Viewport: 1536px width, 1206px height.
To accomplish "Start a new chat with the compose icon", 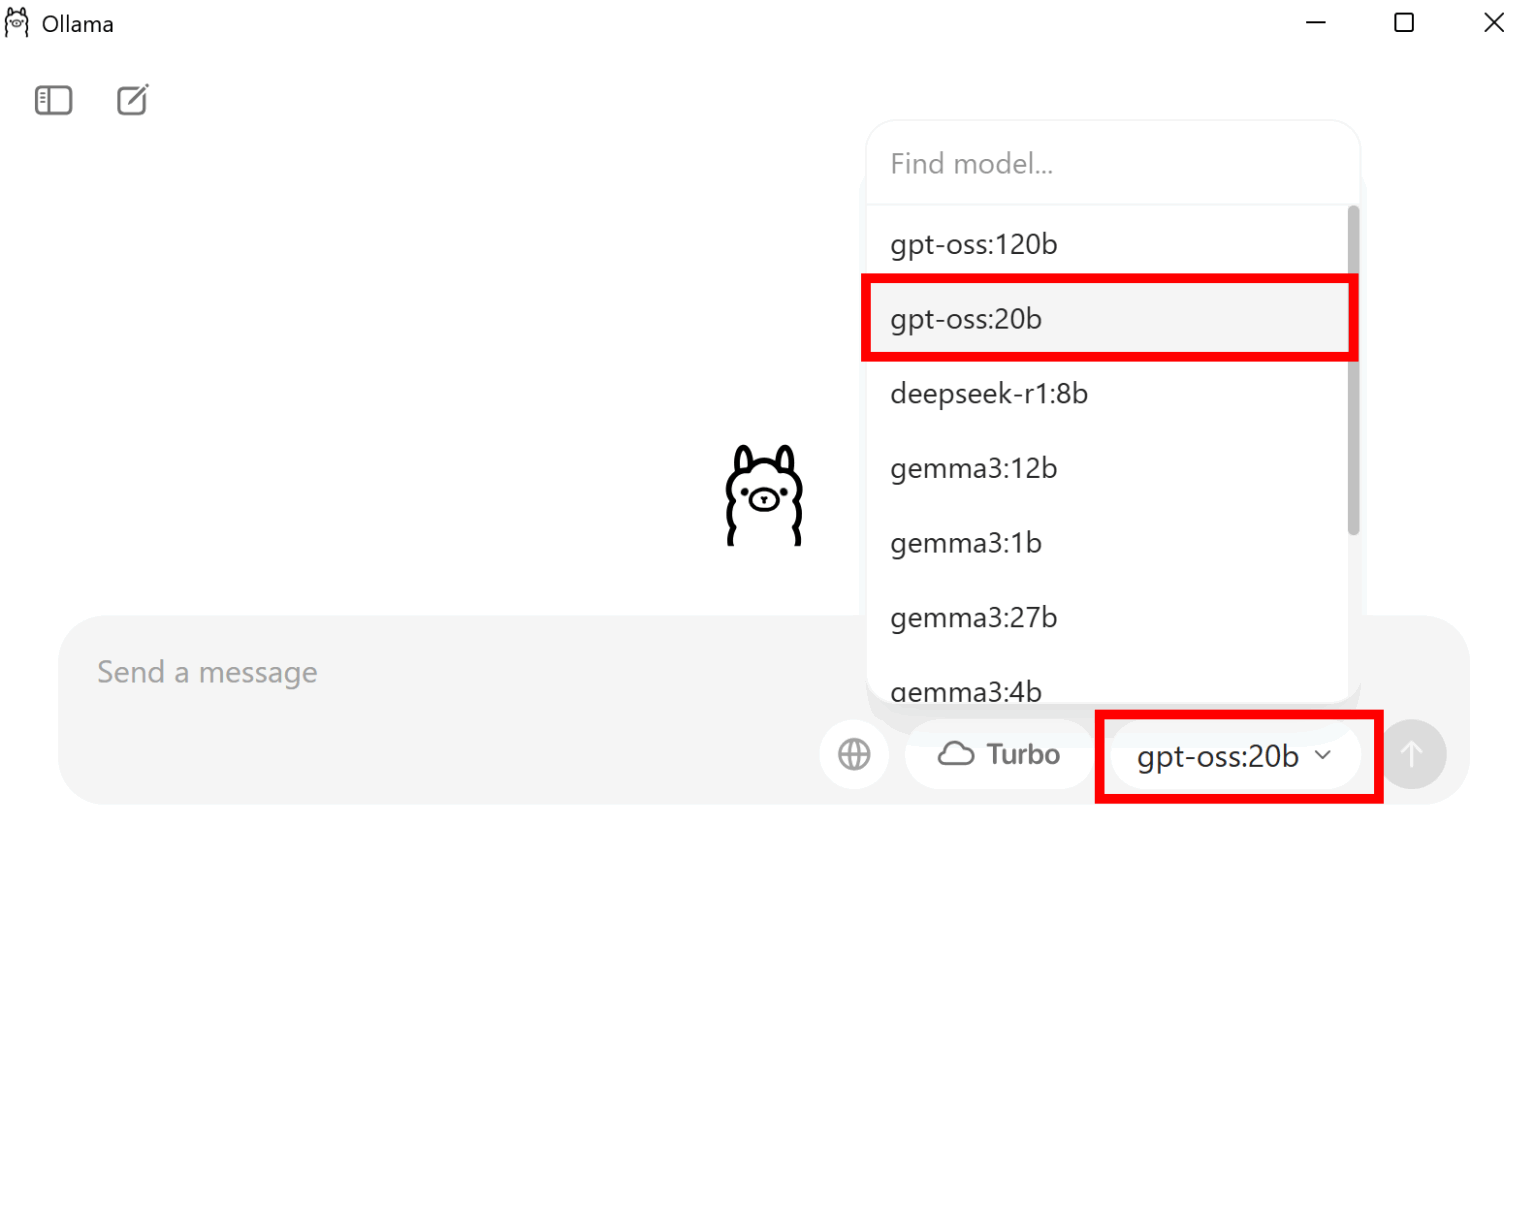I will point(133,99).
